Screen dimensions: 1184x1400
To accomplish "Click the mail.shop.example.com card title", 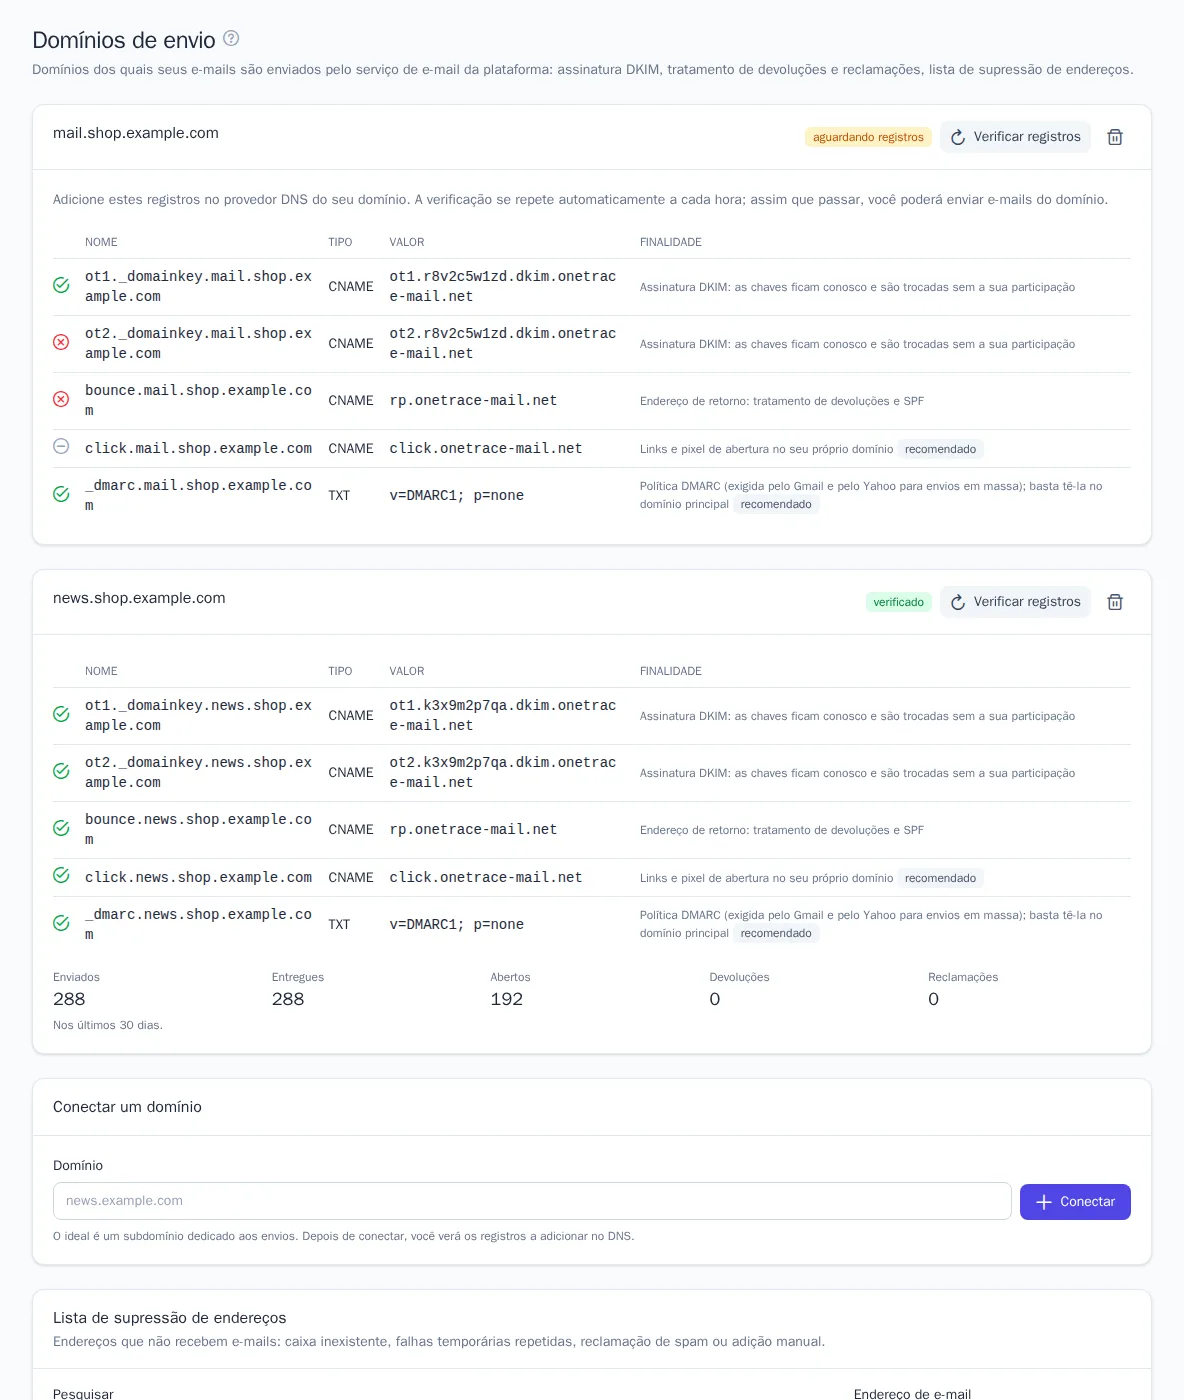I will [136, 133].
